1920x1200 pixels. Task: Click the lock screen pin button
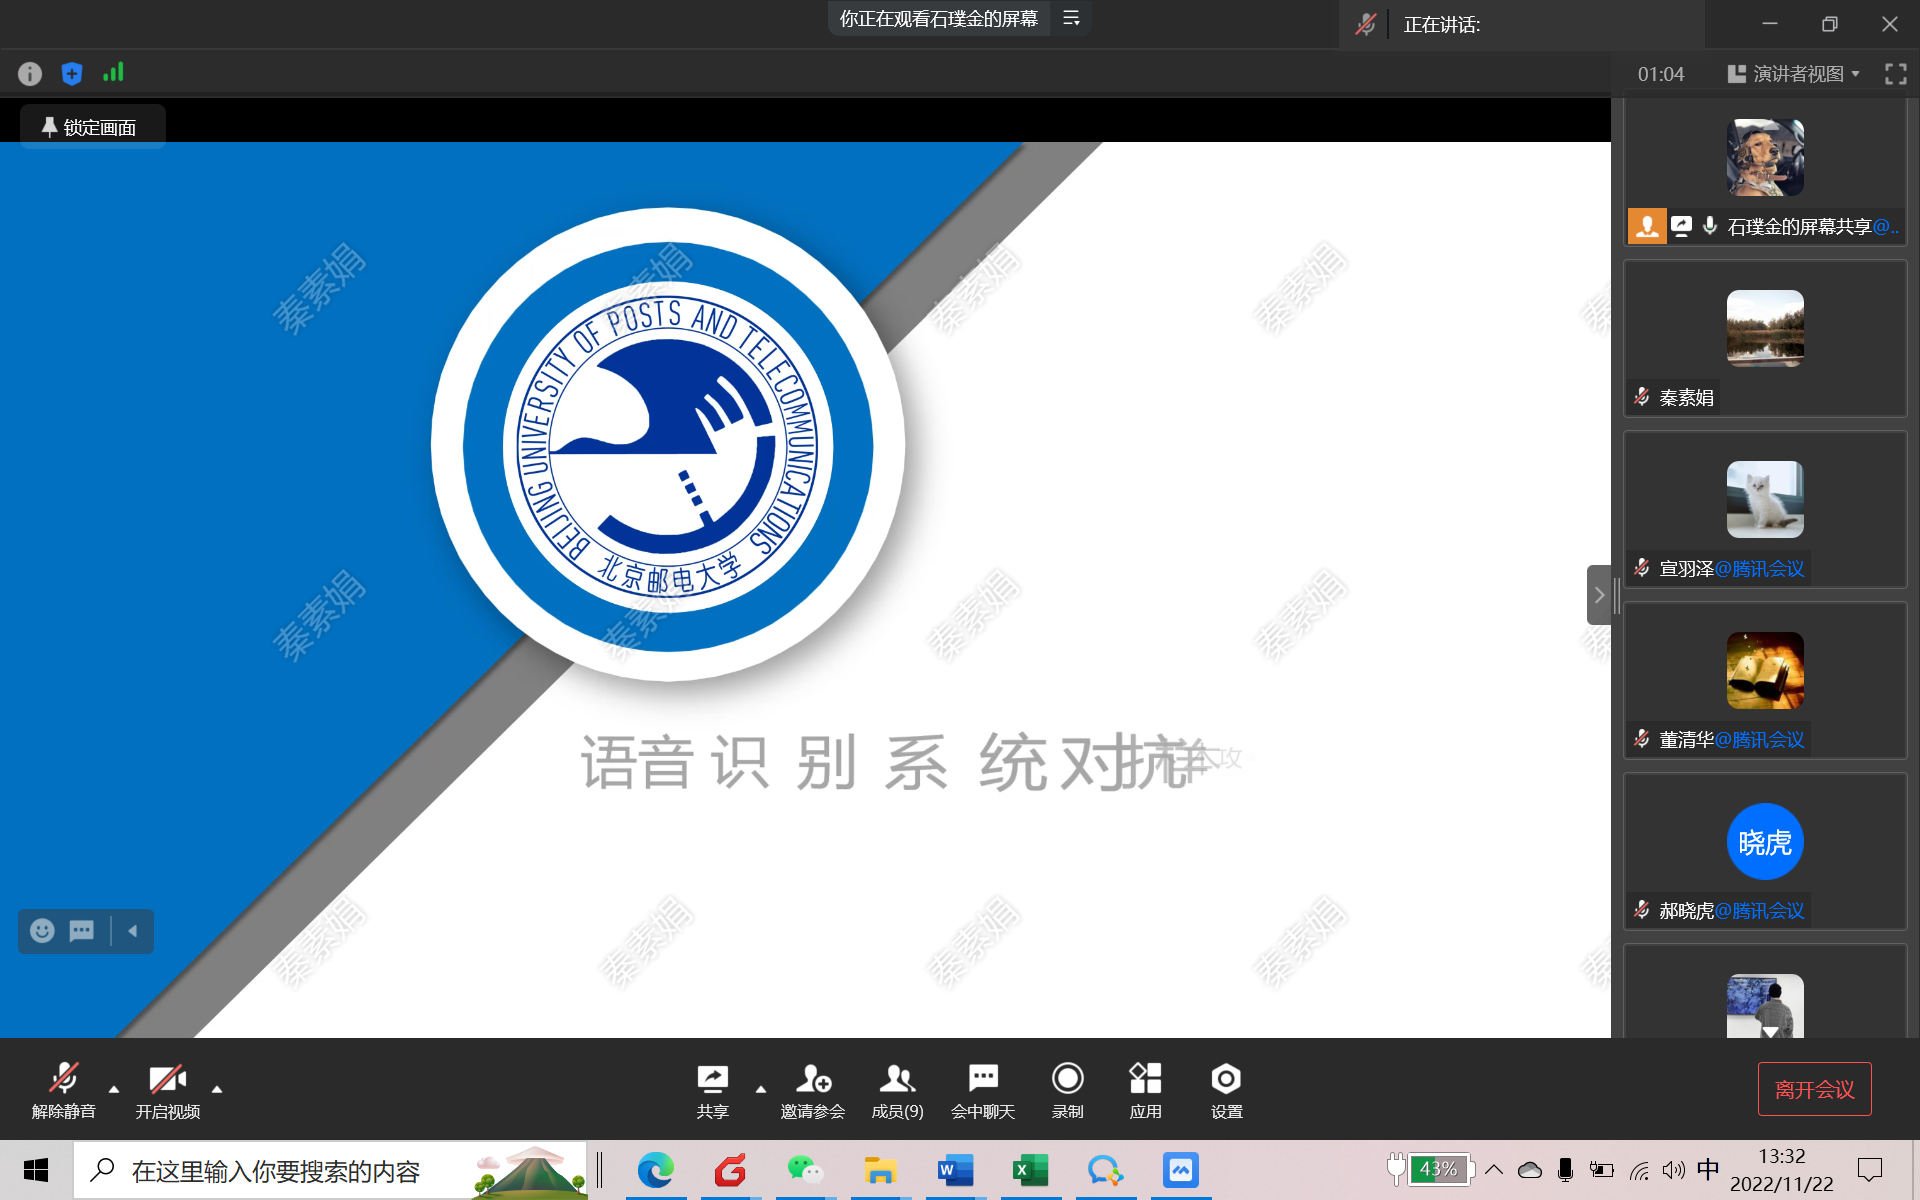(x=92, y=127)
